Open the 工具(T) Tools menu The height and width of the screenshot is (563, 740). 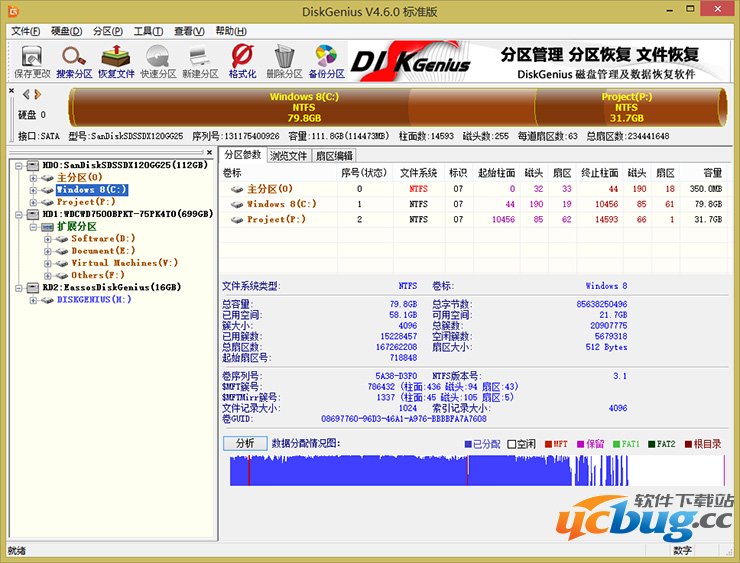click(x=148, y=31)
